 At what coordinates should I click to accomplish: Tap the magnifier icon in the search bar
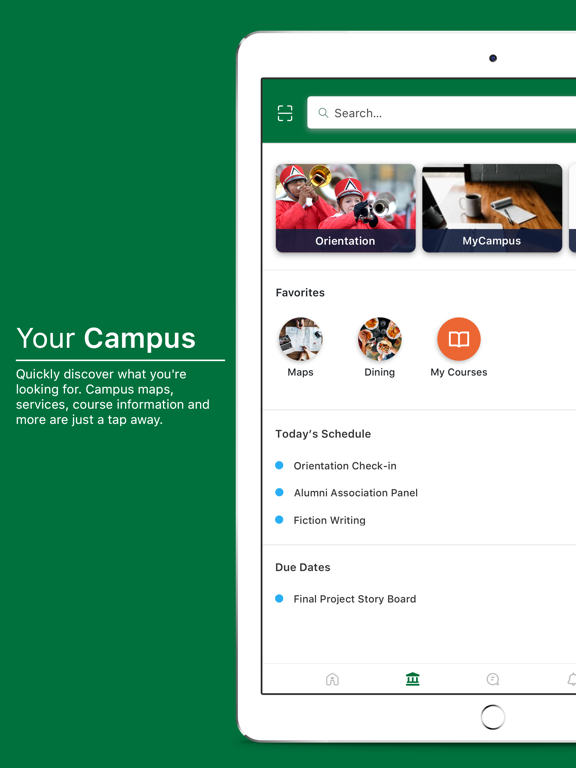pyautogui.click(x=323, y=113)
